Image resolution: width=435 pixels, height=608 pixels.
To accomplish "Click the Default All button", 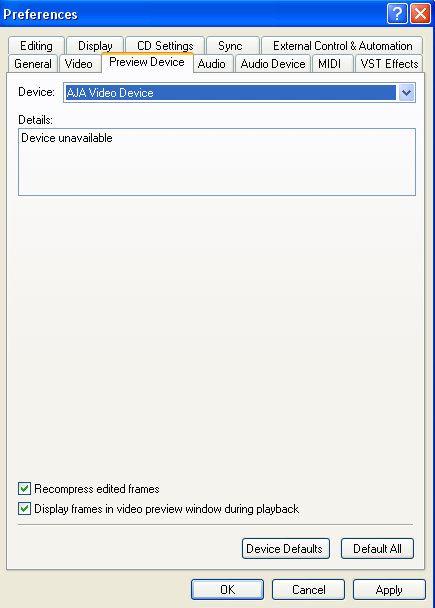I will click(x=377, y=548).
